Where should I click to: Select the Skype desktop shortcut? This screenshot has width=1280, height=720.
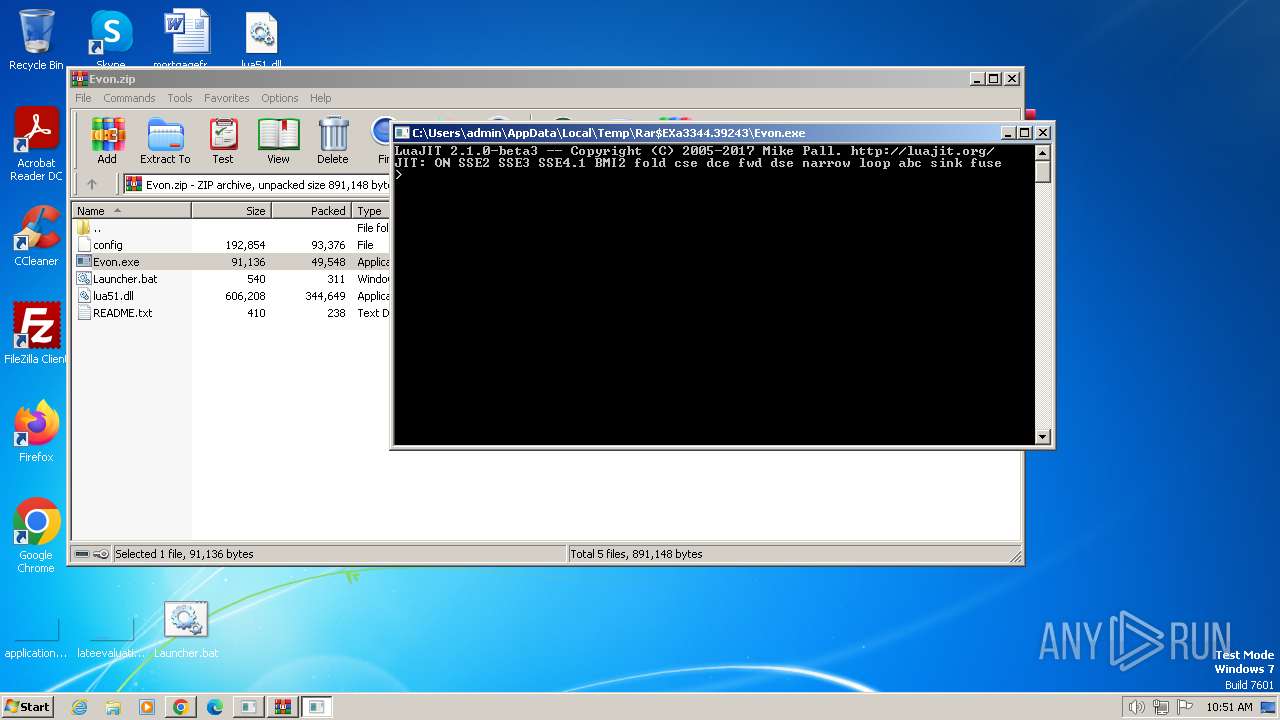coord(111,40)
